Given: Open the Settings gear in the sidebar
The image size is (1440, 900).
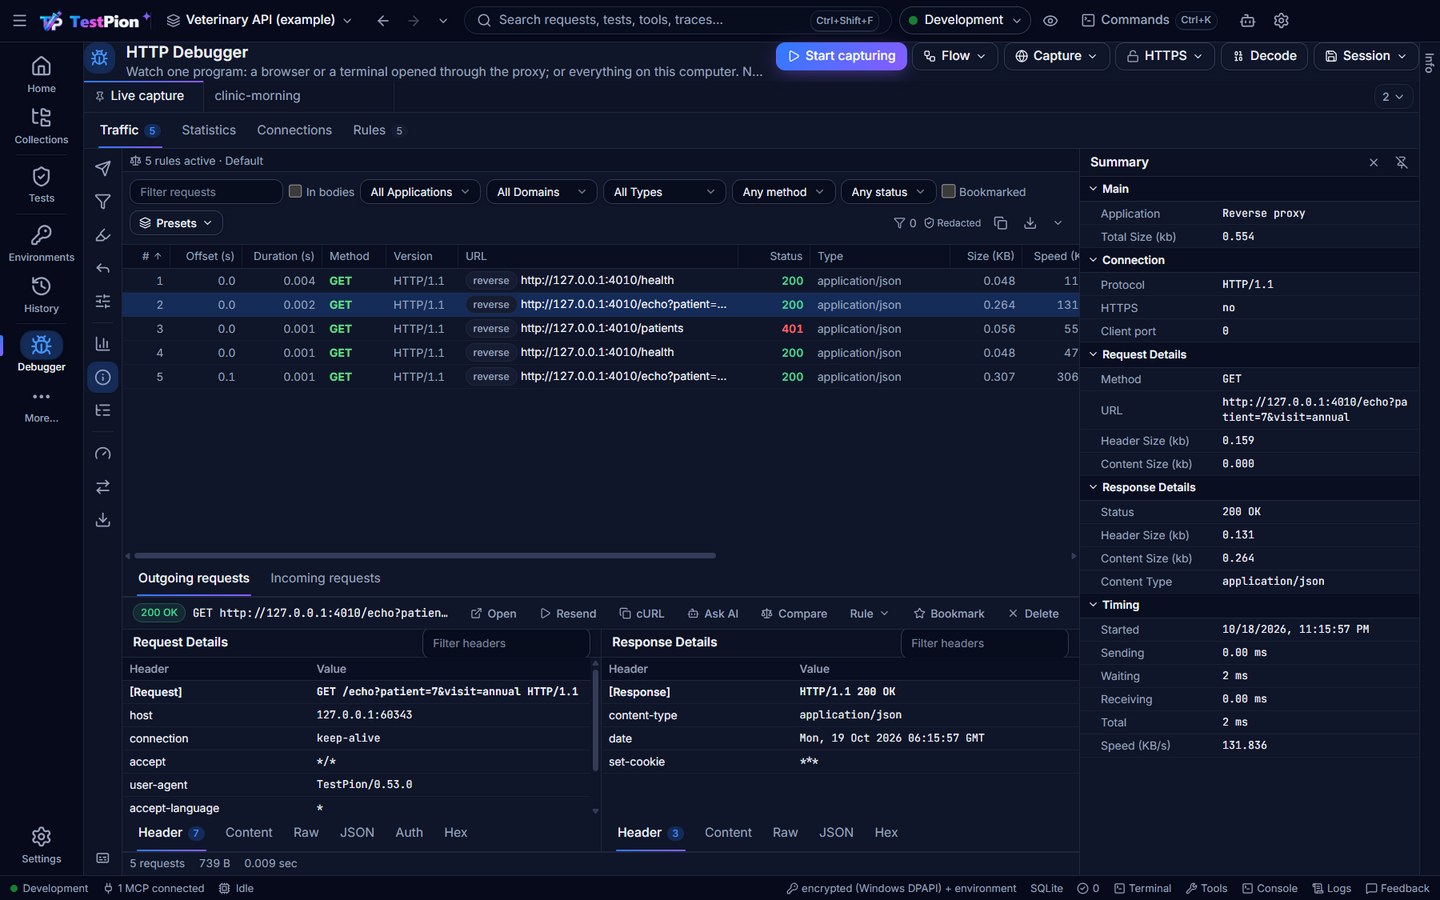Looking at the screenshot, I should click(41, 845).
